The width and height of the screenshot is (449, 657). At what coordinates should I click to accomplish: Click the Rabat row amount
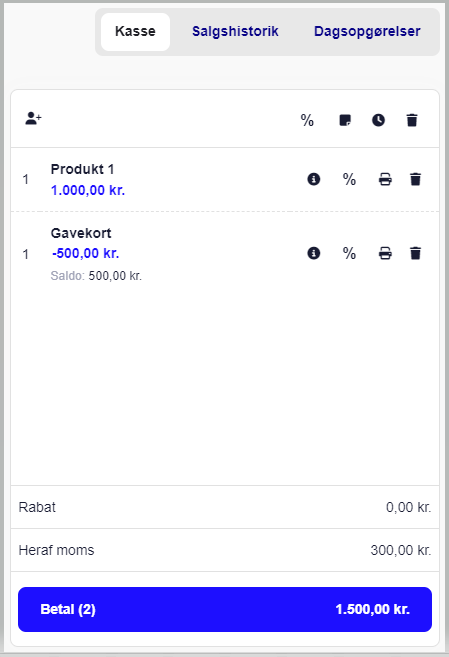tap(408, 507)
